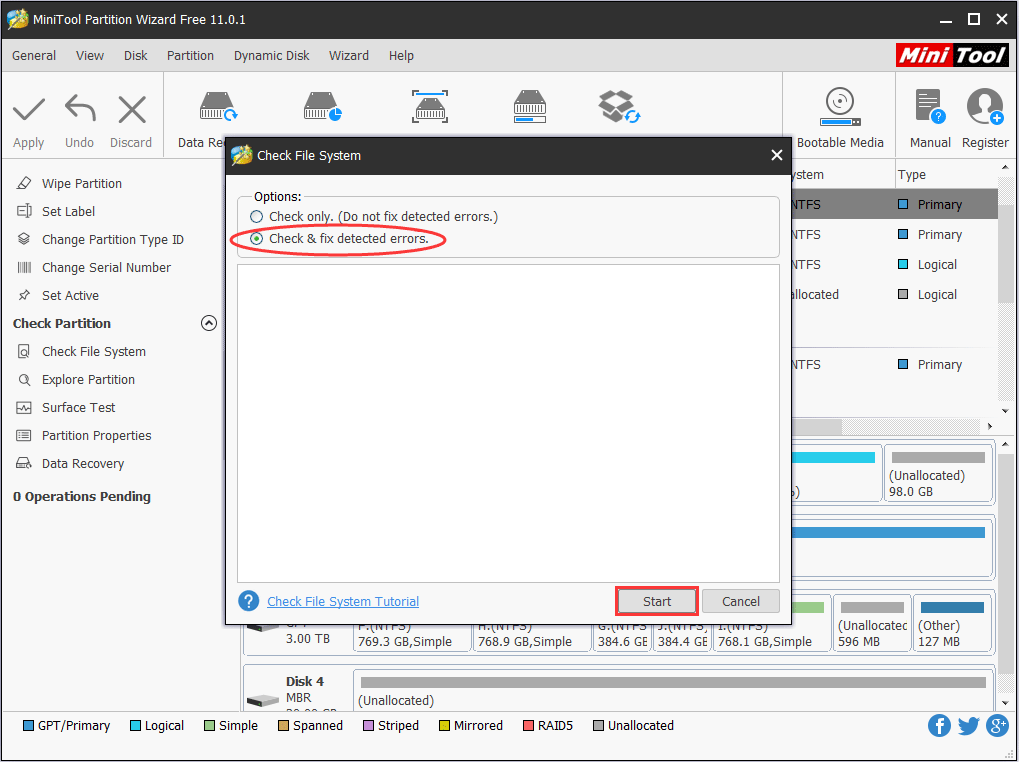Select the 127 MB Other partition block
The image size is (1019, 762).
952,623
